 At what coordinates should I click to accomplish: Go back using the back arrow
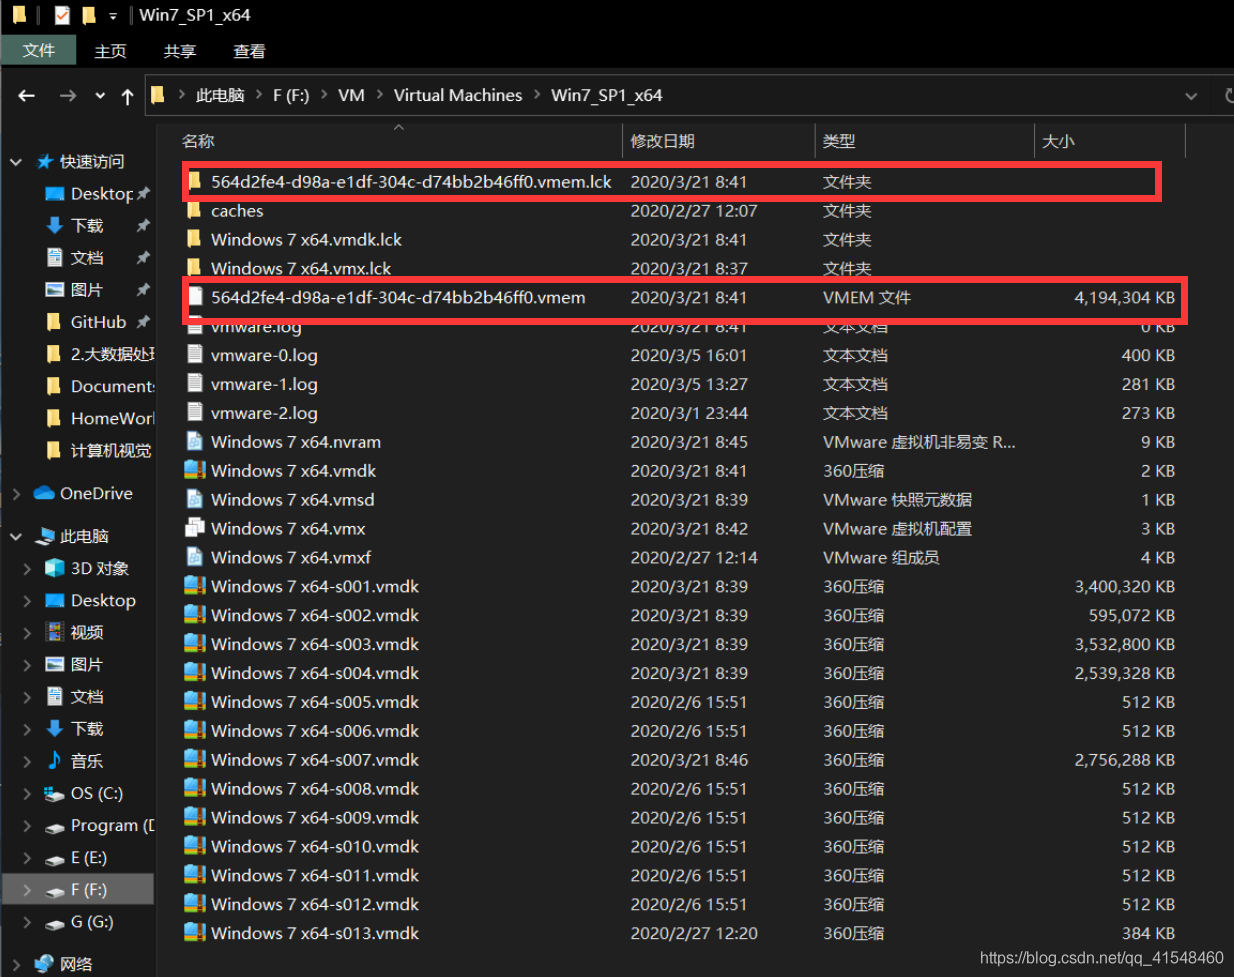coord(27,96)
